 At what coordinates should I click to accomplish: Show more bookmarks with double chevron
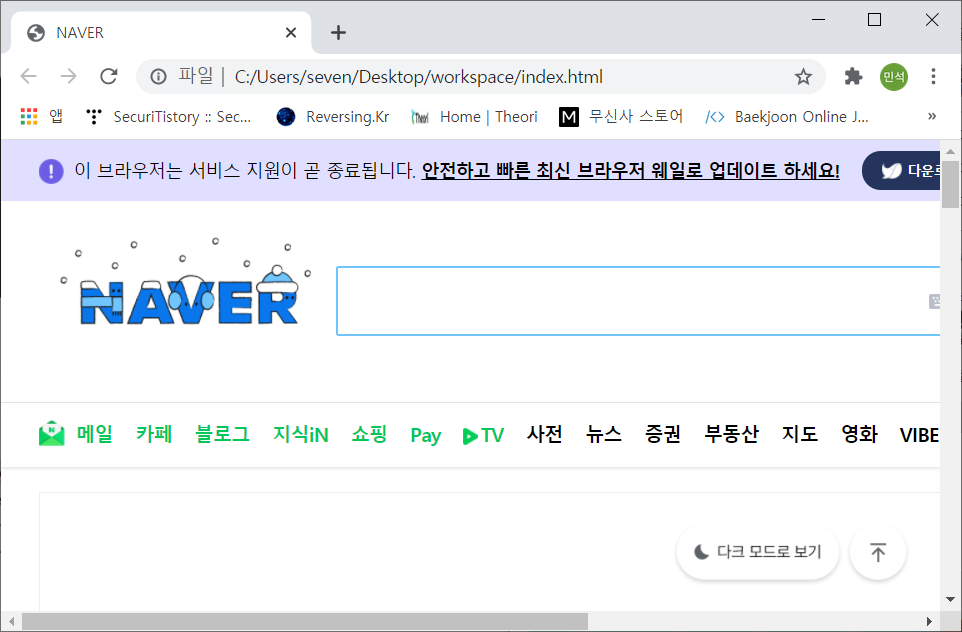click(x=932, y=116)
